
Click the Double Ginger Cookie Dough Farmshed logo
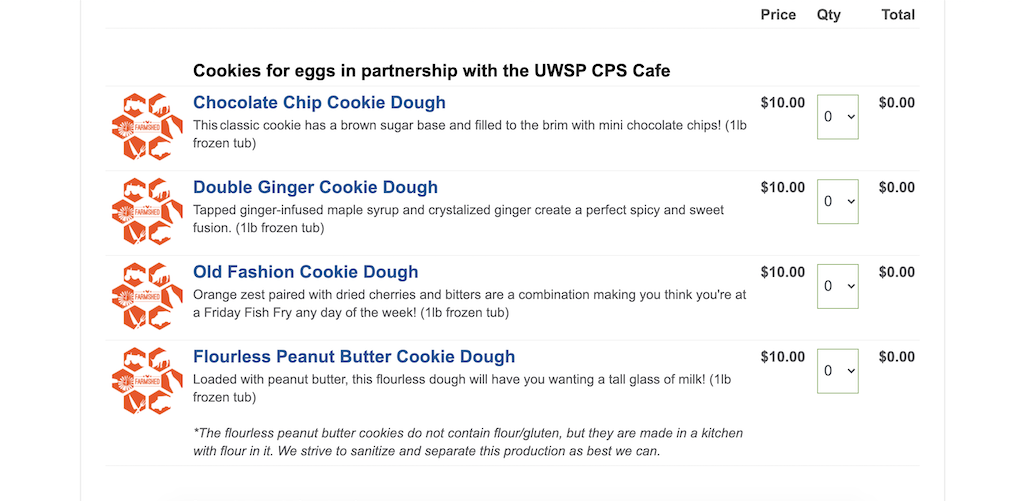[148, 212]
